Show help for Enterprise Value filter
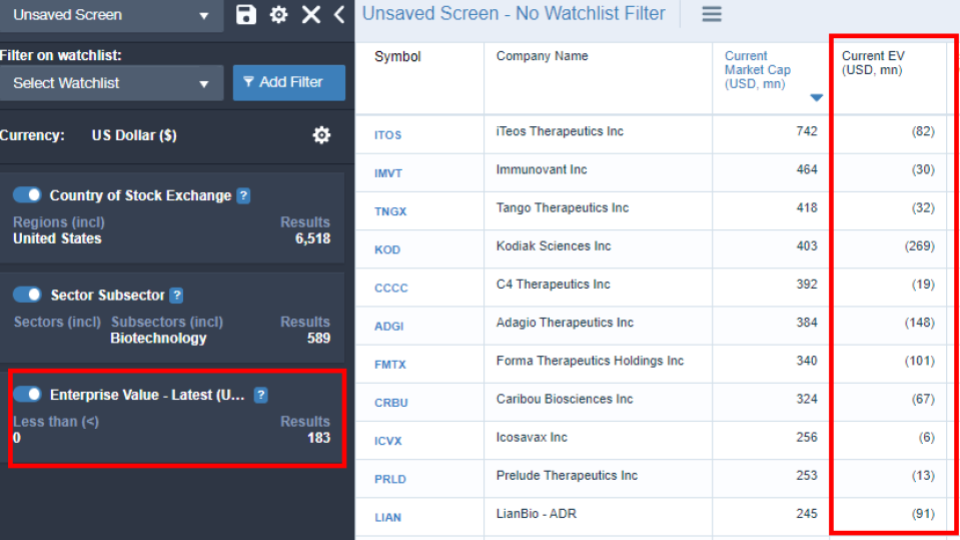 click(x=261, y=395)
